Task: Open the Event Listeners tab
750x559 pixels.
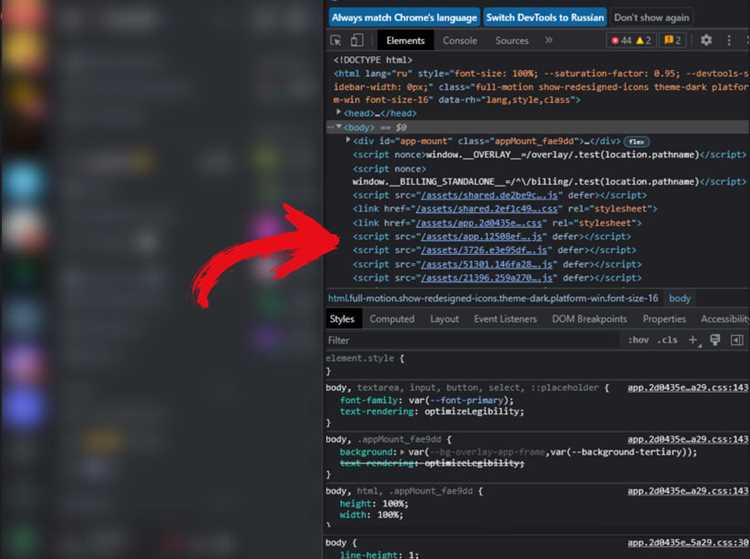Action: 505,319
